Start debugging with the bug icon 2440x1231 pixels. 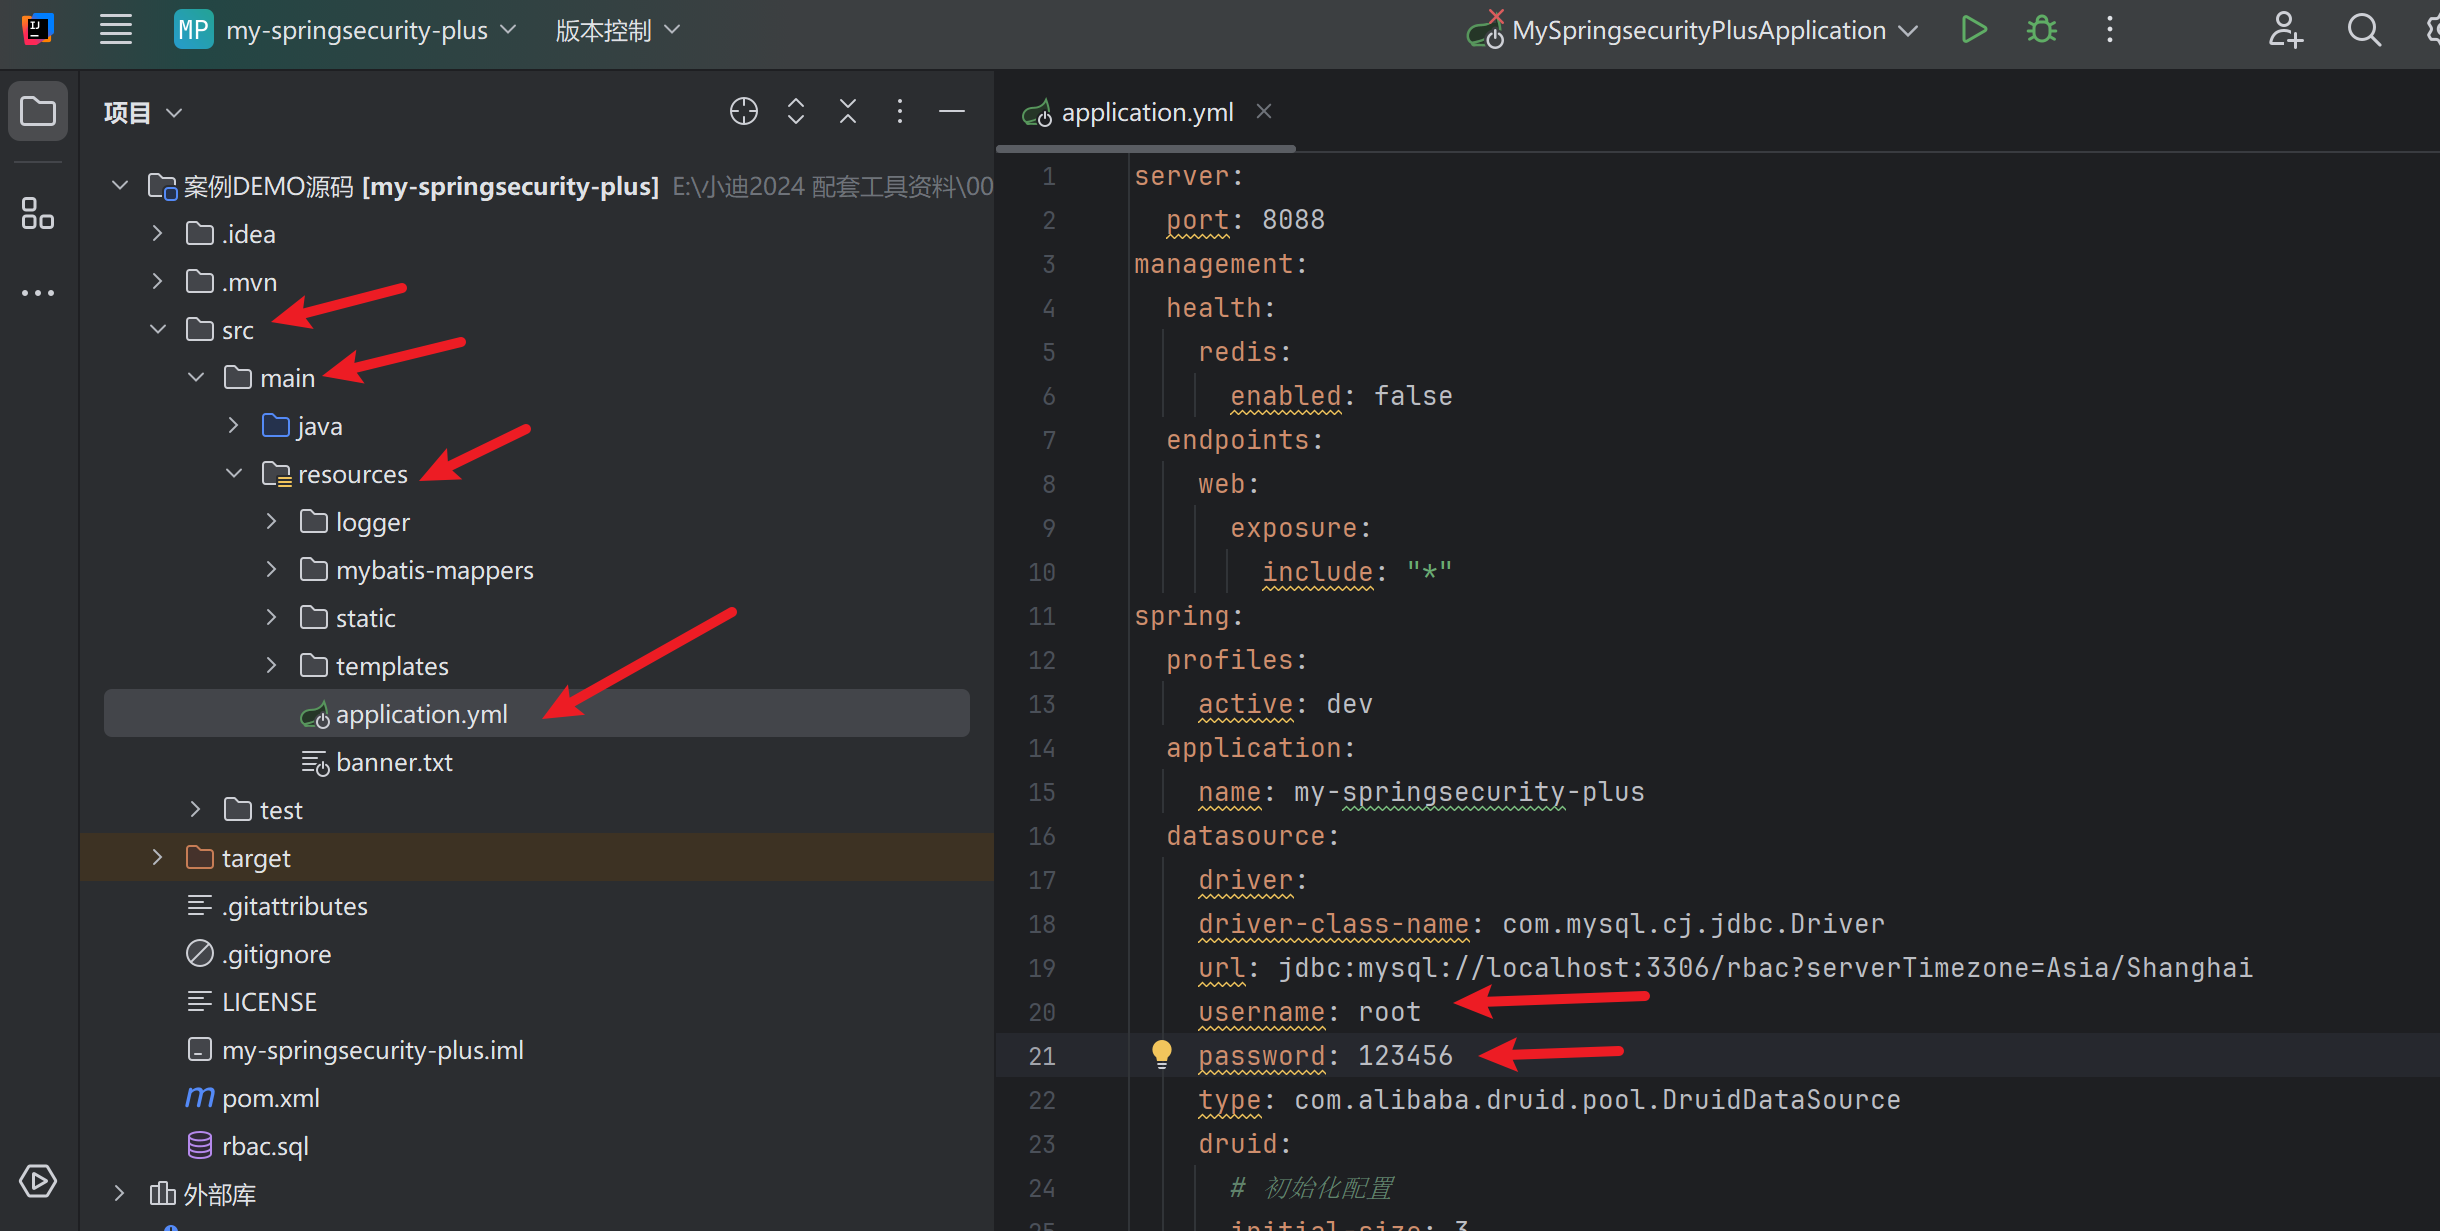click(x=2041, y=30)
